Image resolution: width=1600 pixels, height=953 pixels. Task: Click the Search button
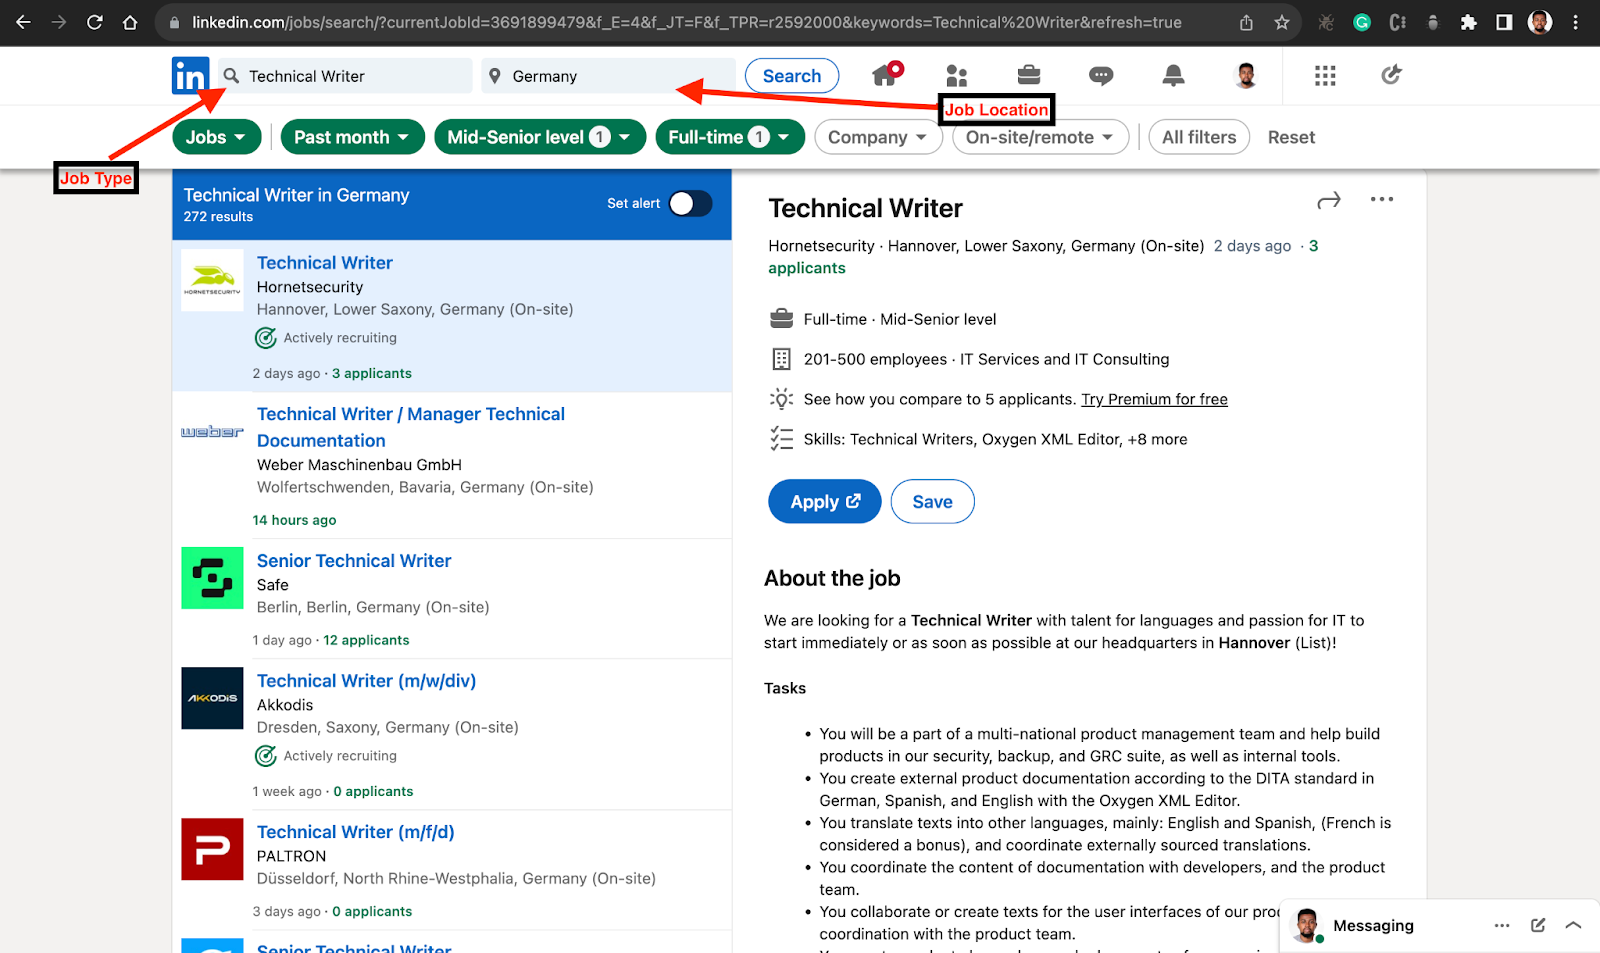point(792,76)
